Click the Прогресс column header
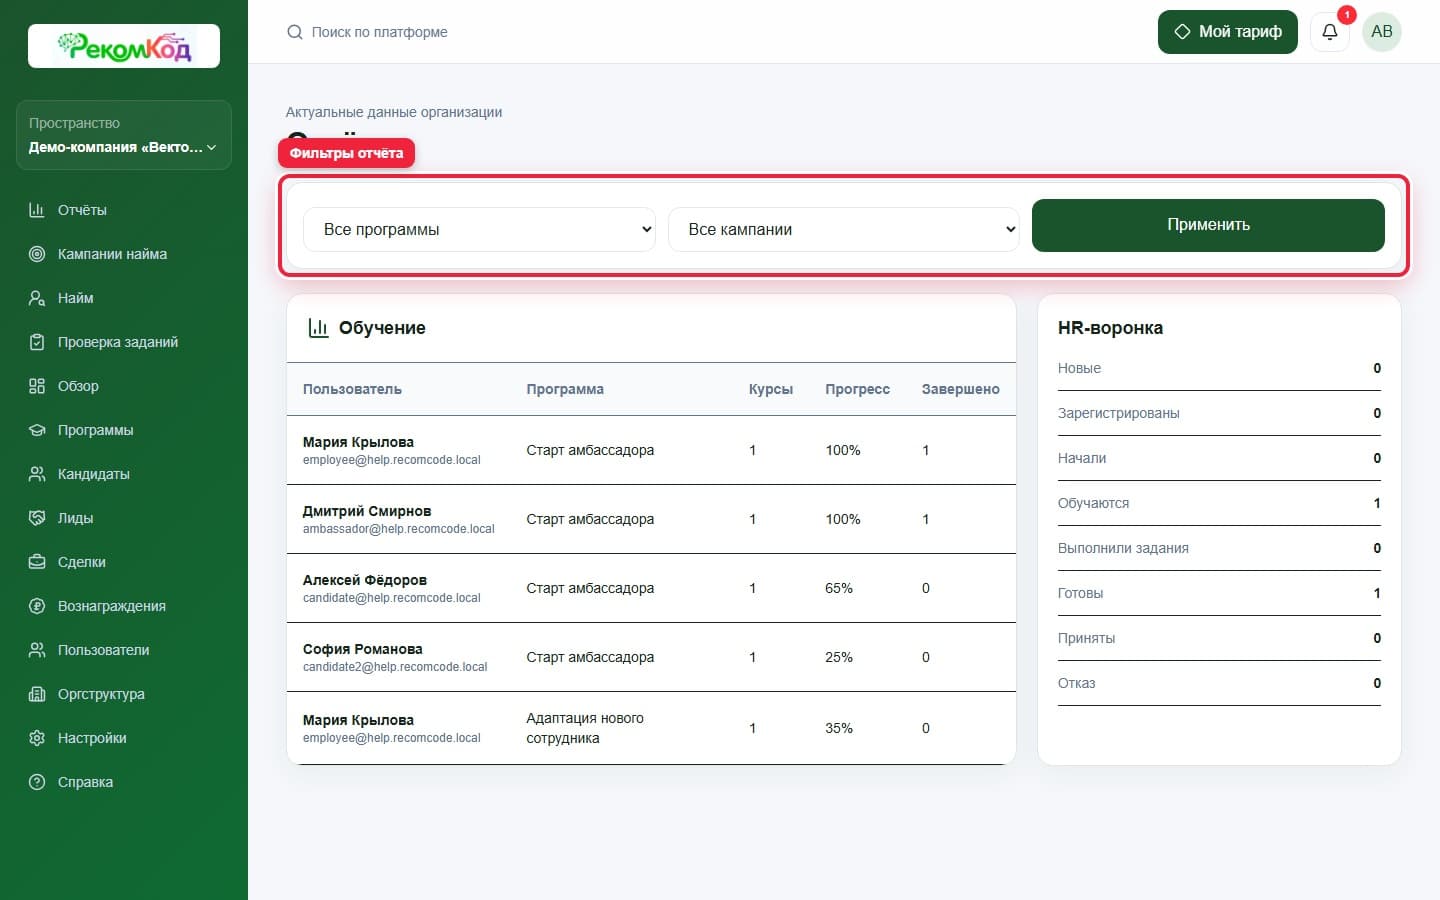The image size is (1440, 900). pos(857,389)
